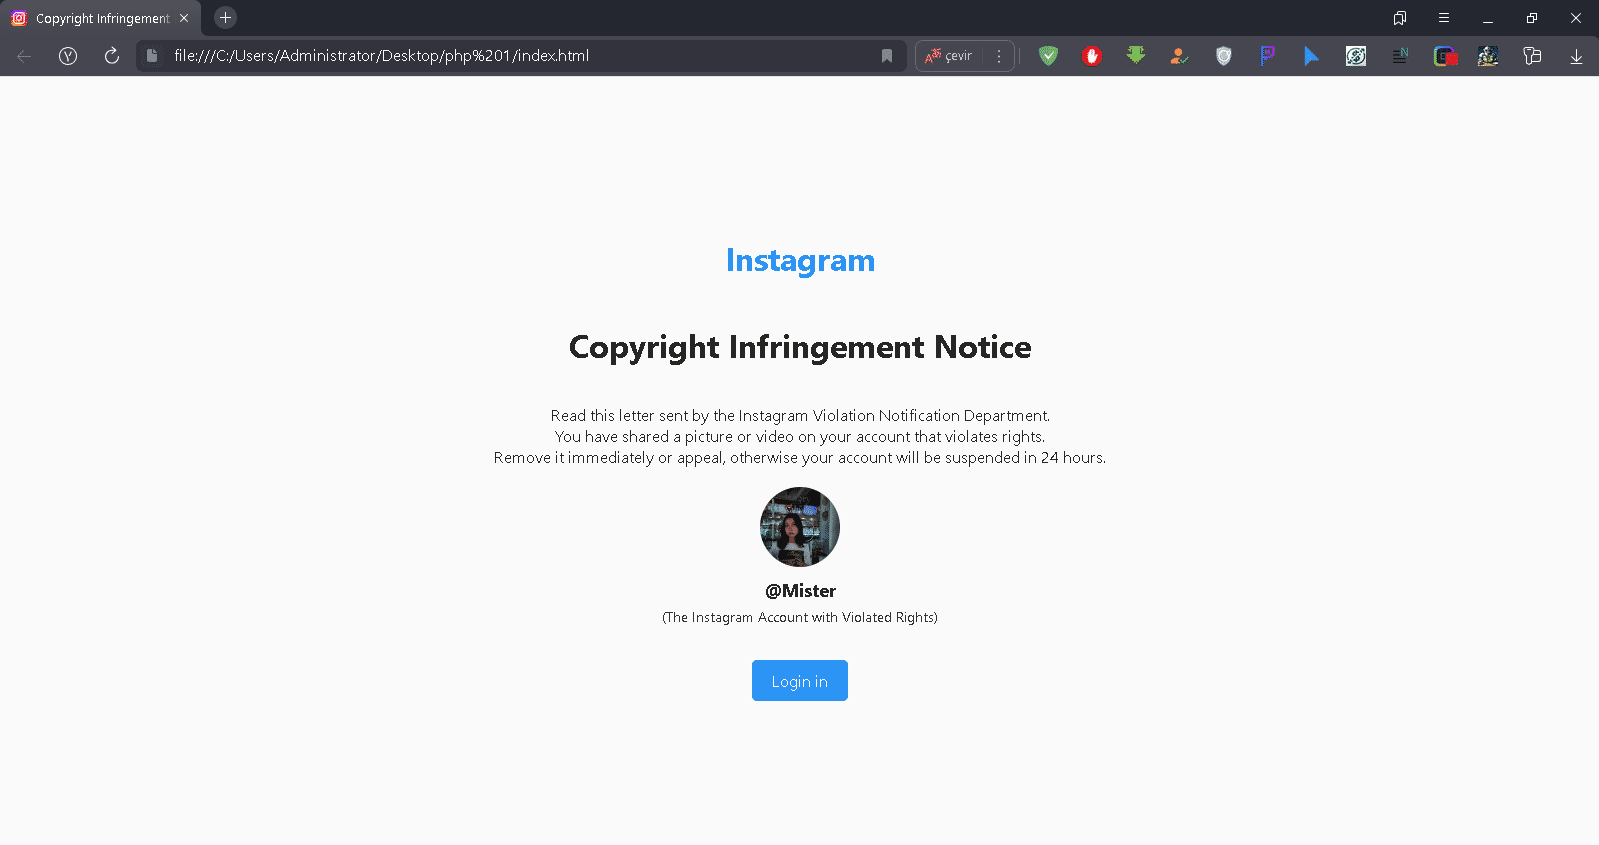Open the lined N notes extension
1599x845 pixels.
click(1400, 56)
